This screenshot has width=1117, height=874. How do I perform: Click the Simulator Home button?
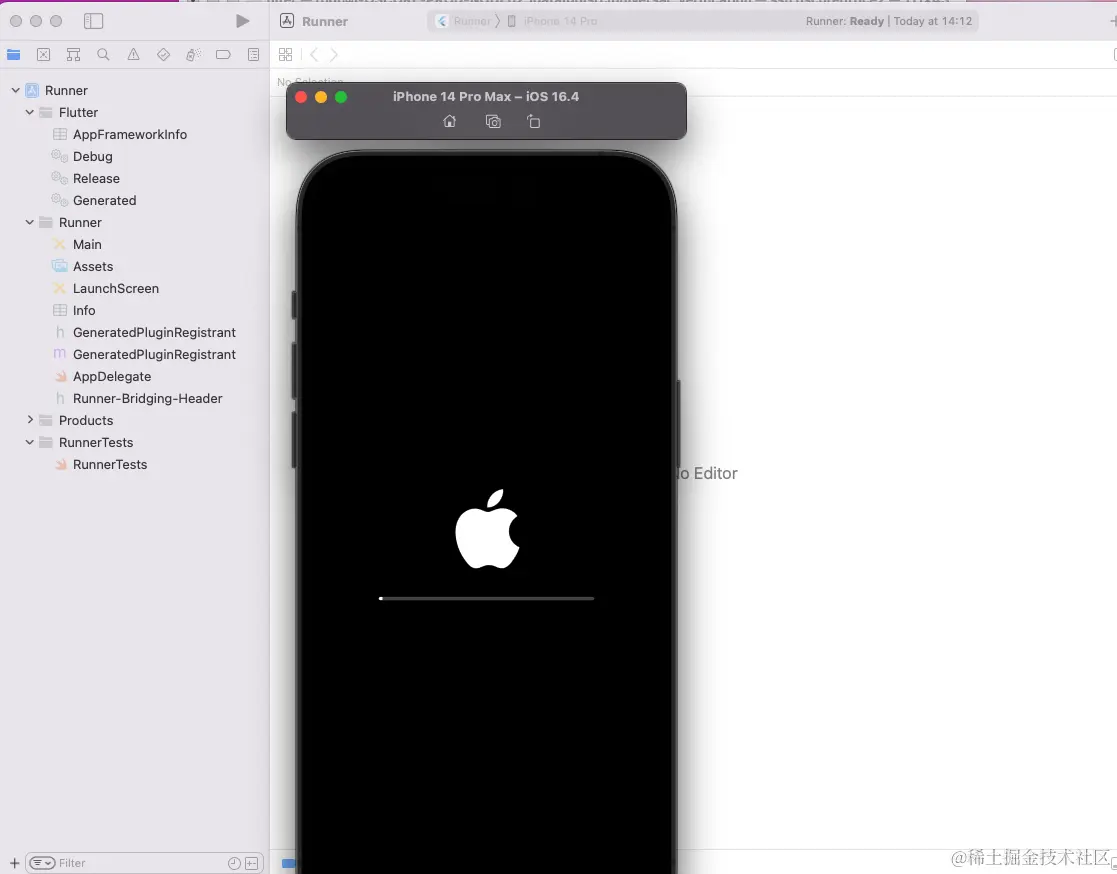tap(450, 122)
